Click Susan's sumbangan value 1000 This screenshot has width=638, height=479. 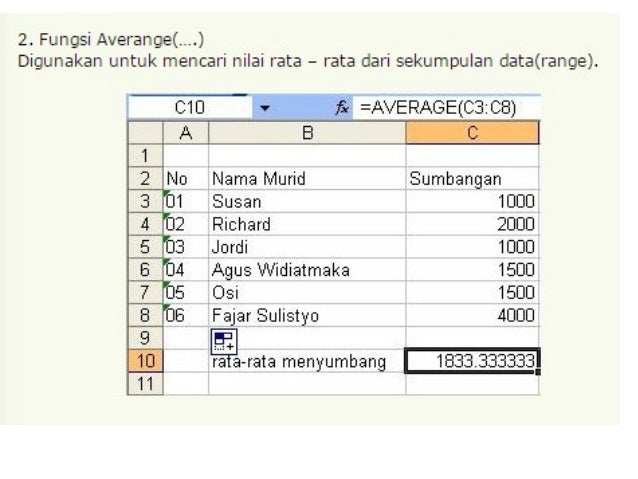pos(472,201)
